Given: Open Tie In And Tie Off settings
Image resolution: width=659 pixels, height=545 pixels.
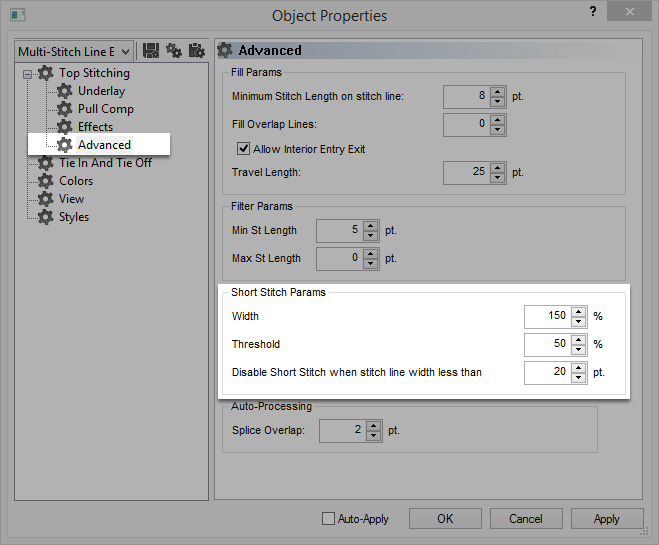Looking at the screenshot, I should point(104,163).
